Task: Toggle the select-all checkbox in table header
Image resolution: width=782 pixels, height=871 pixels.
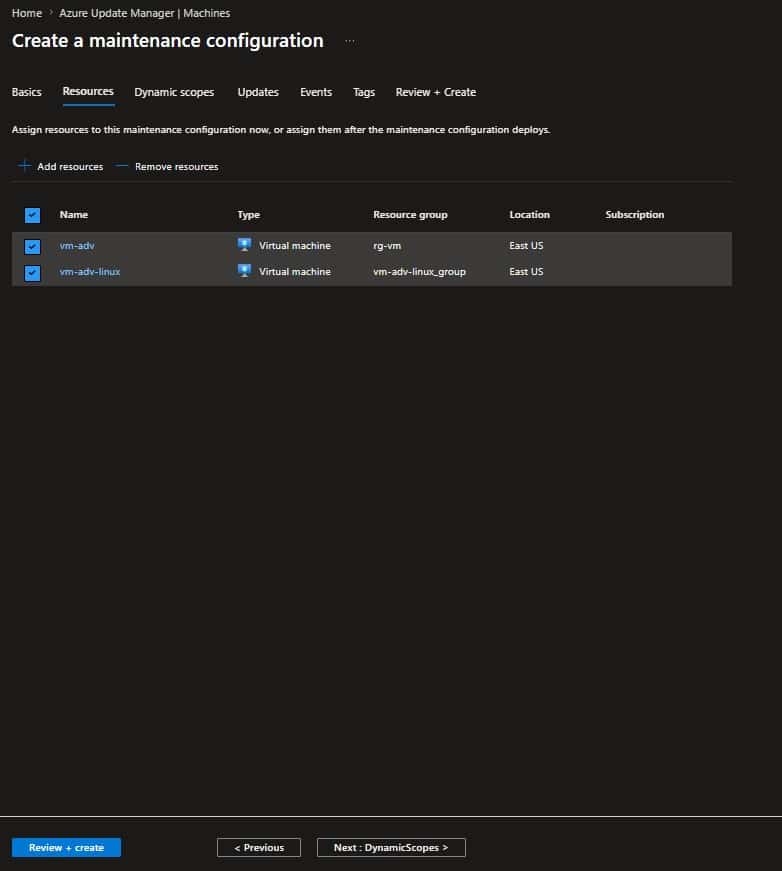Action: coord(32,214)
